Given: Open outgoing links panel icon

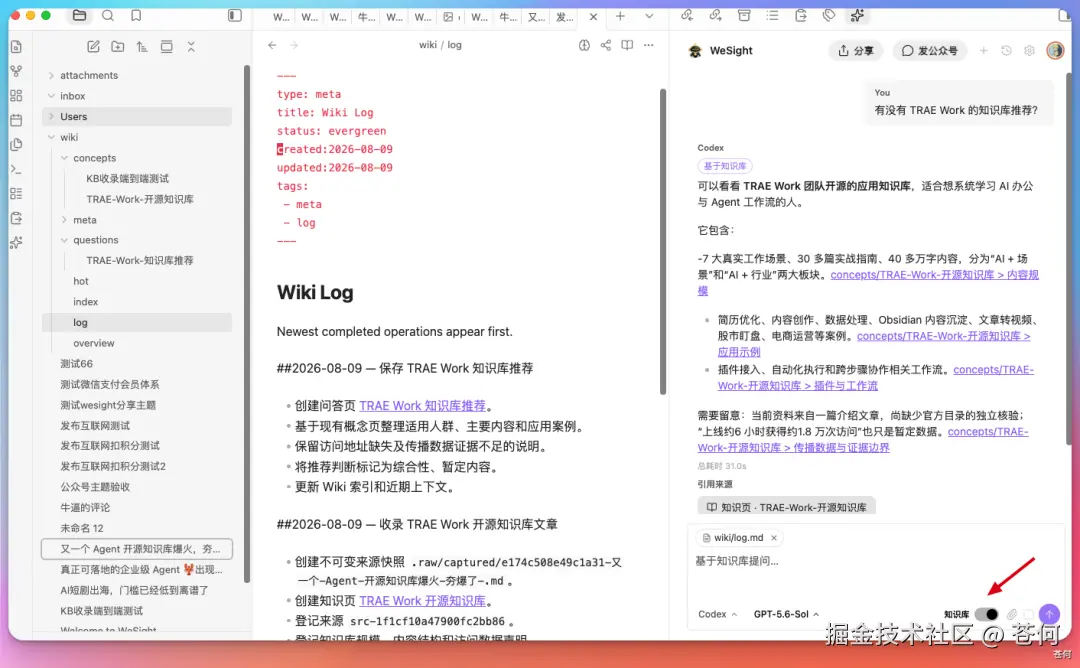Looking at the screenshot, I should point(716,15).
